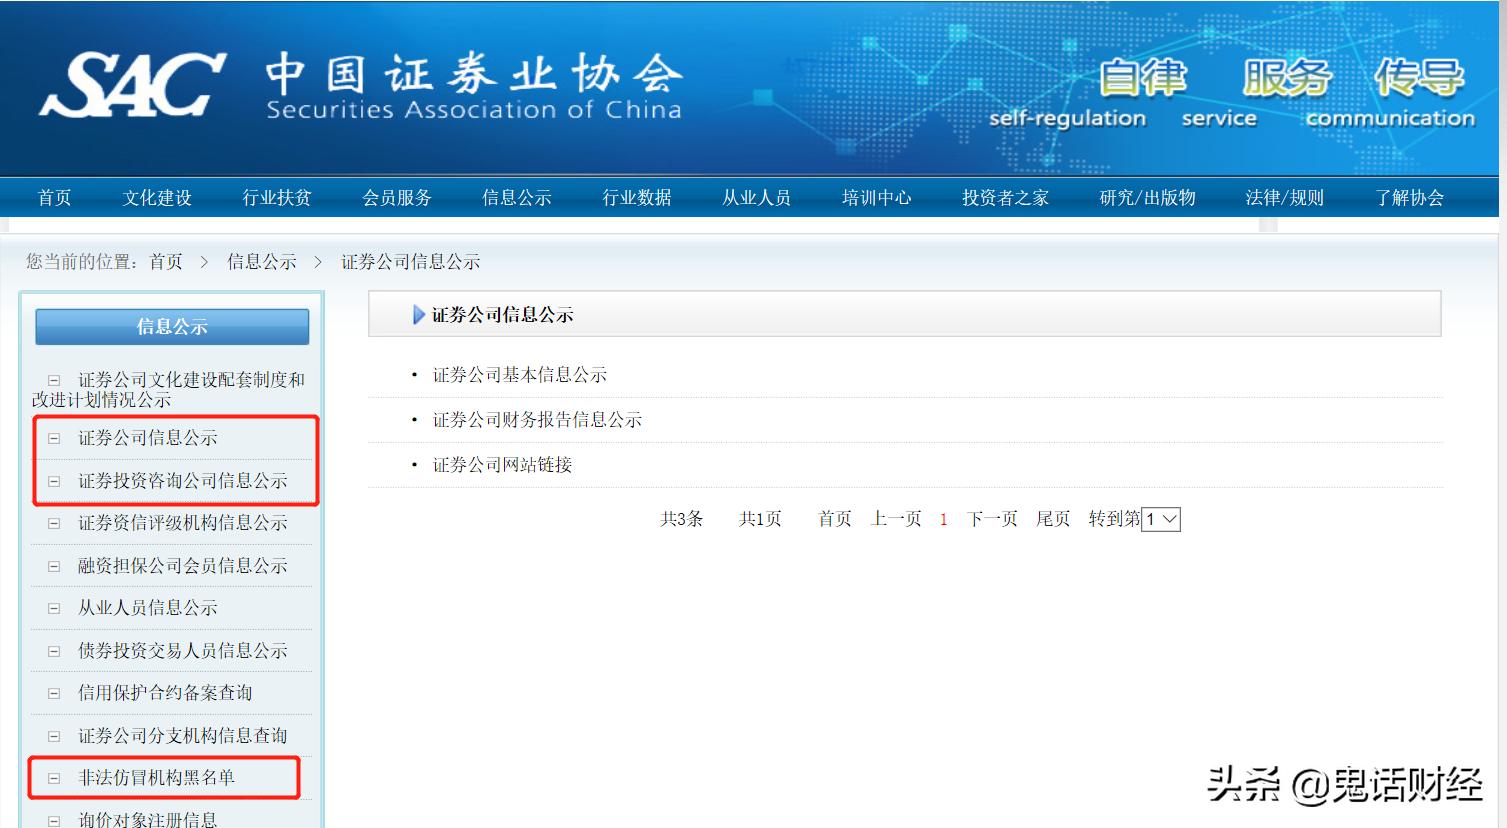Click 下一页 in the pagination bar
This screenshot has height=828, width=1507.
pyautogui.click(x=992, y=518)
